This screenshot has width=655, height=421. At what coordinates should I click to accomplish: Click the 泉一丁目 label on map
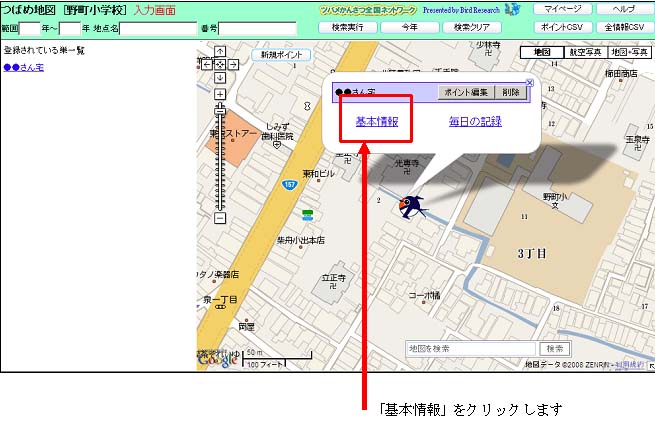click(x=220, y=299)
